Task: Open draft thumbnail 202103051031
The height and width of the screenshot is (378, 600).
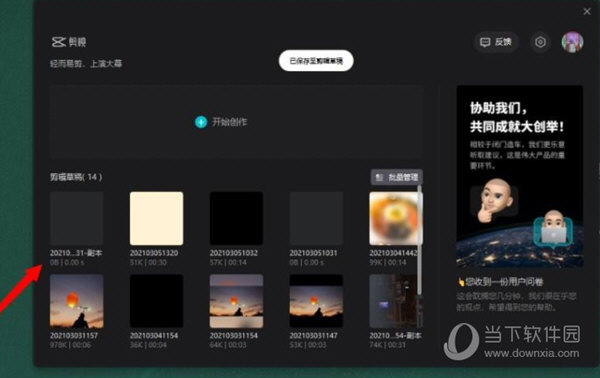Action: [316, 218]
